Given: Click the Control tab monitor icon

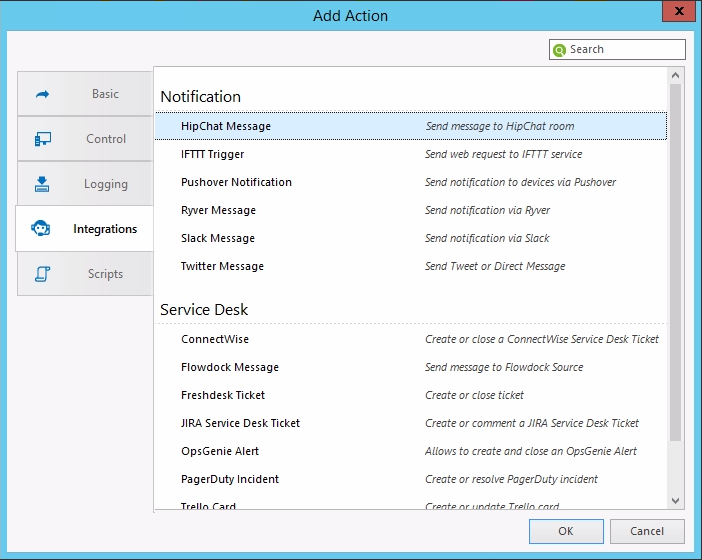Looking at the screenshot, I should 43,139.
